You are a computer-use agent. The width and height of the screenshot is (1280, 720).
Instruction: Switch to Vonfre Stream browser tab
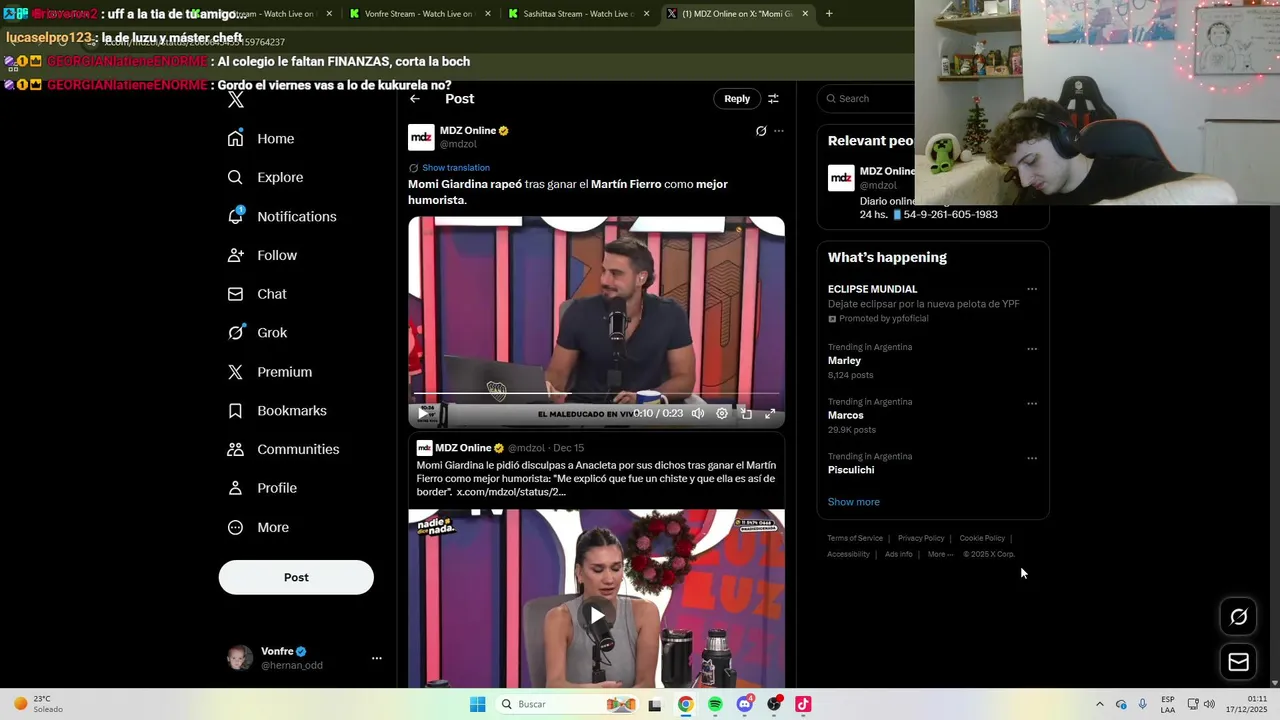(x=419, y=14)
